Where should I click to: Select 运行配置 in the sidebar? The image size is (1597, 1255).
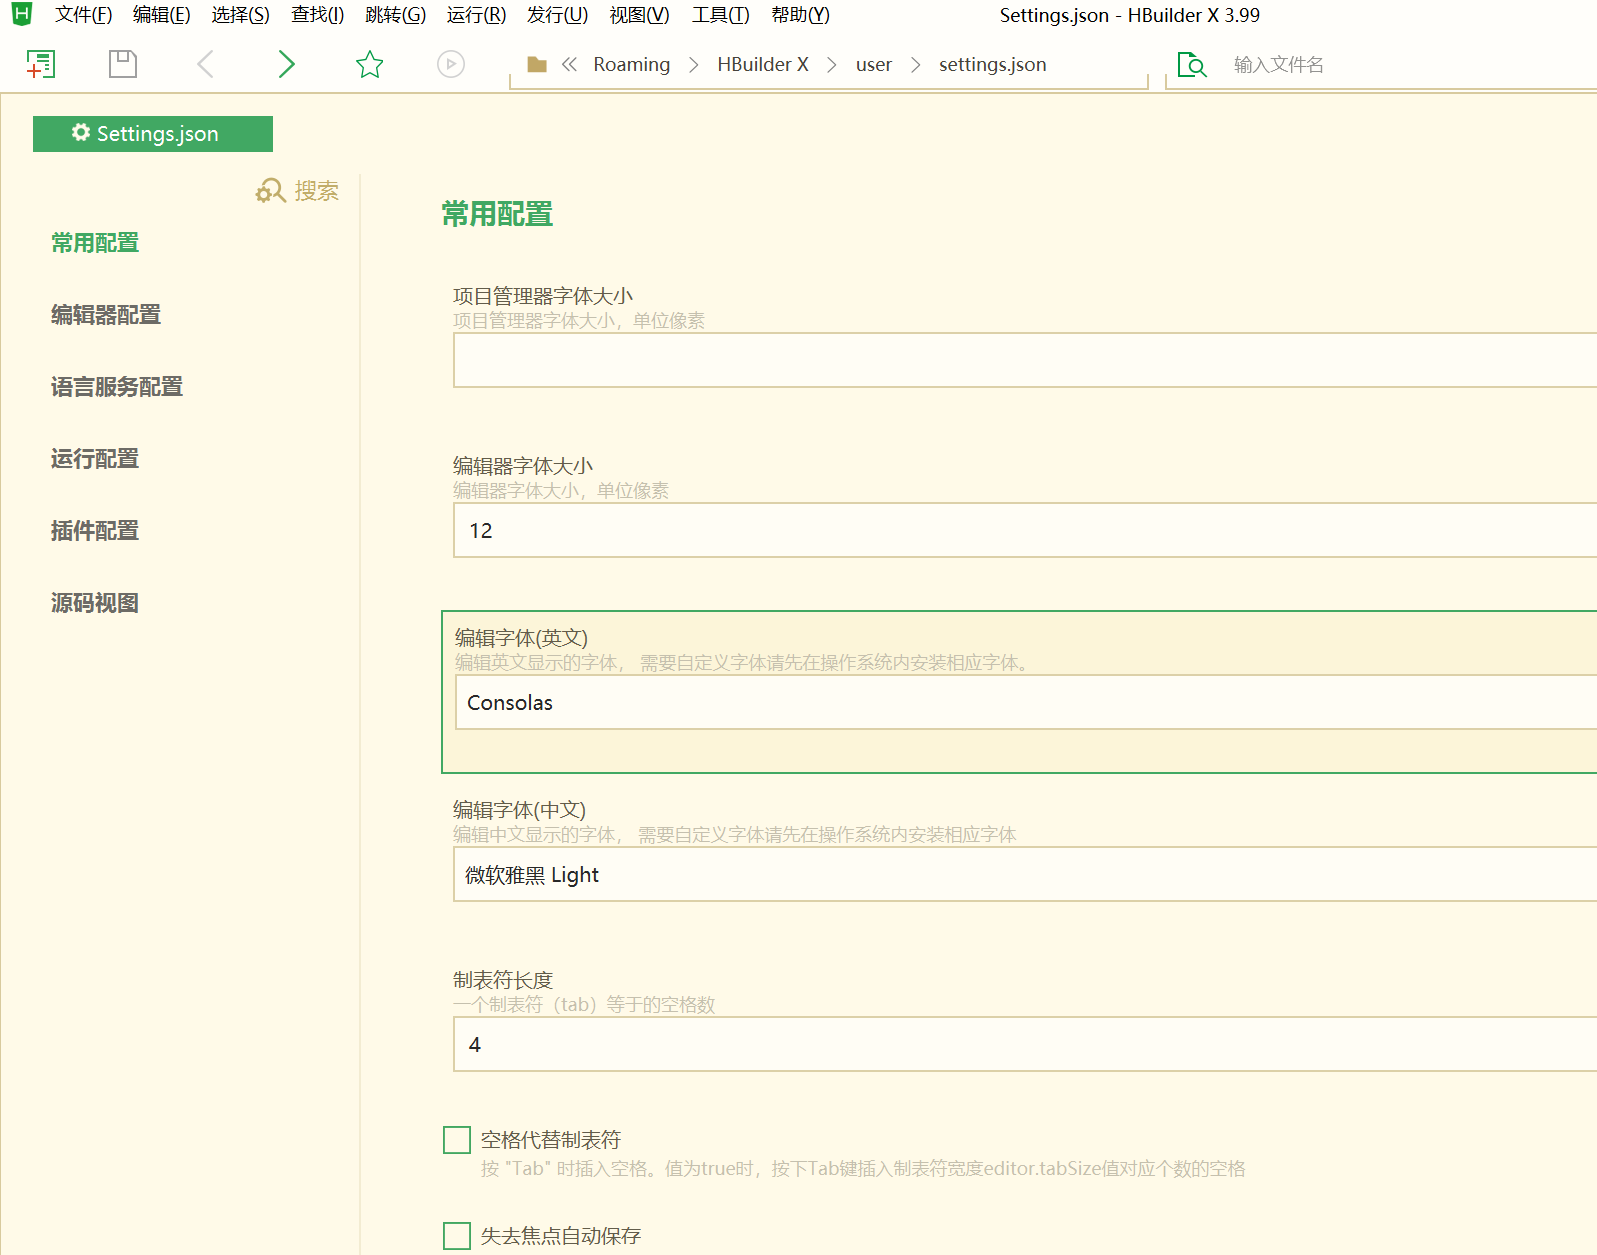pos(95,459)
